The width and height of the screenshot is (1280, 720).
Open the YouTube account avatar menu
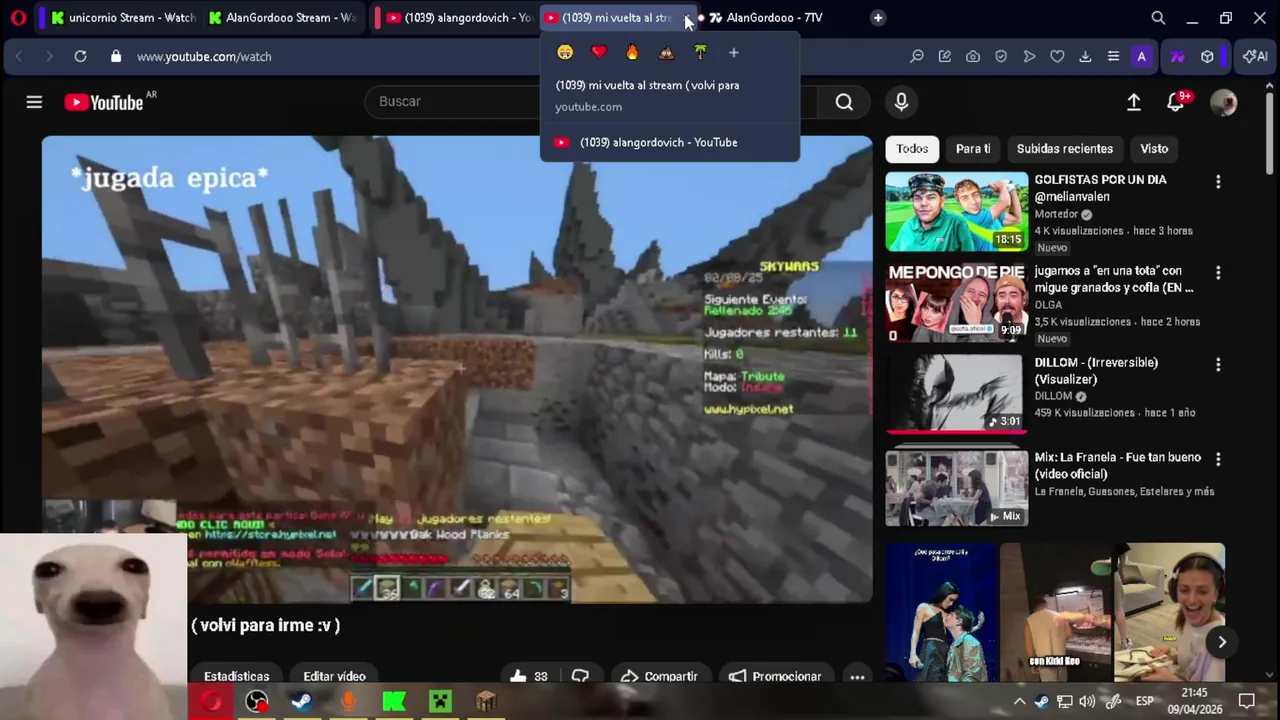click(x=1223, y=102)
